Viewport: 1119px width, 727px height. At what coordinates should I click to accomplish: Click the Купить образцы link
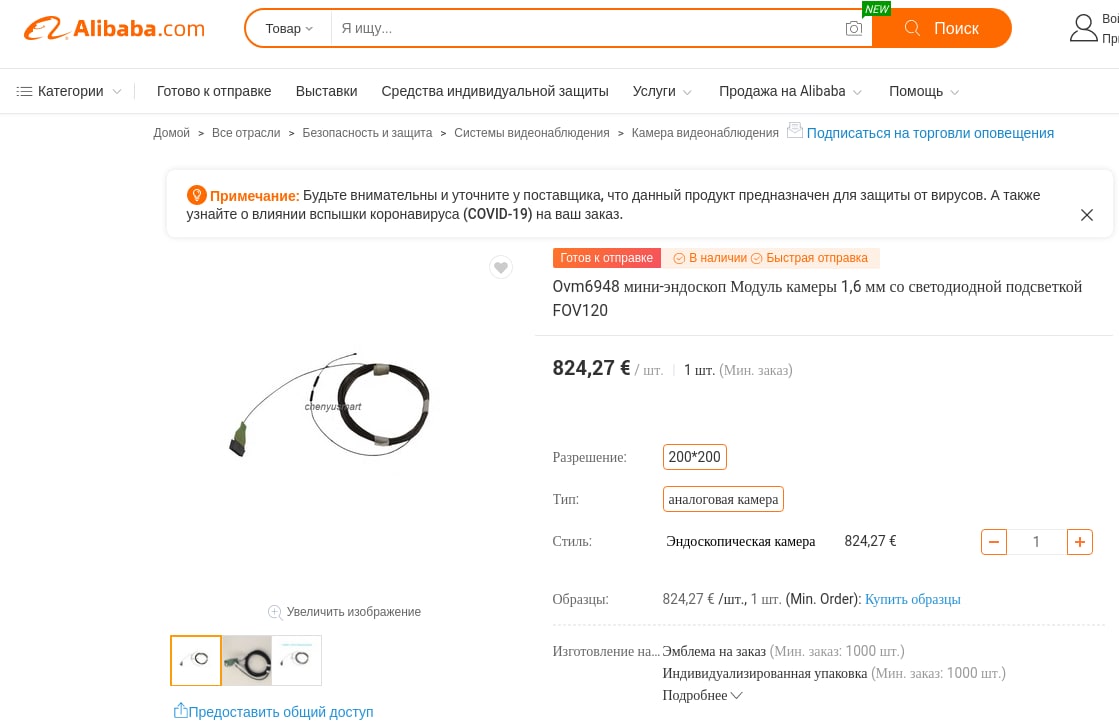[912, 599]
